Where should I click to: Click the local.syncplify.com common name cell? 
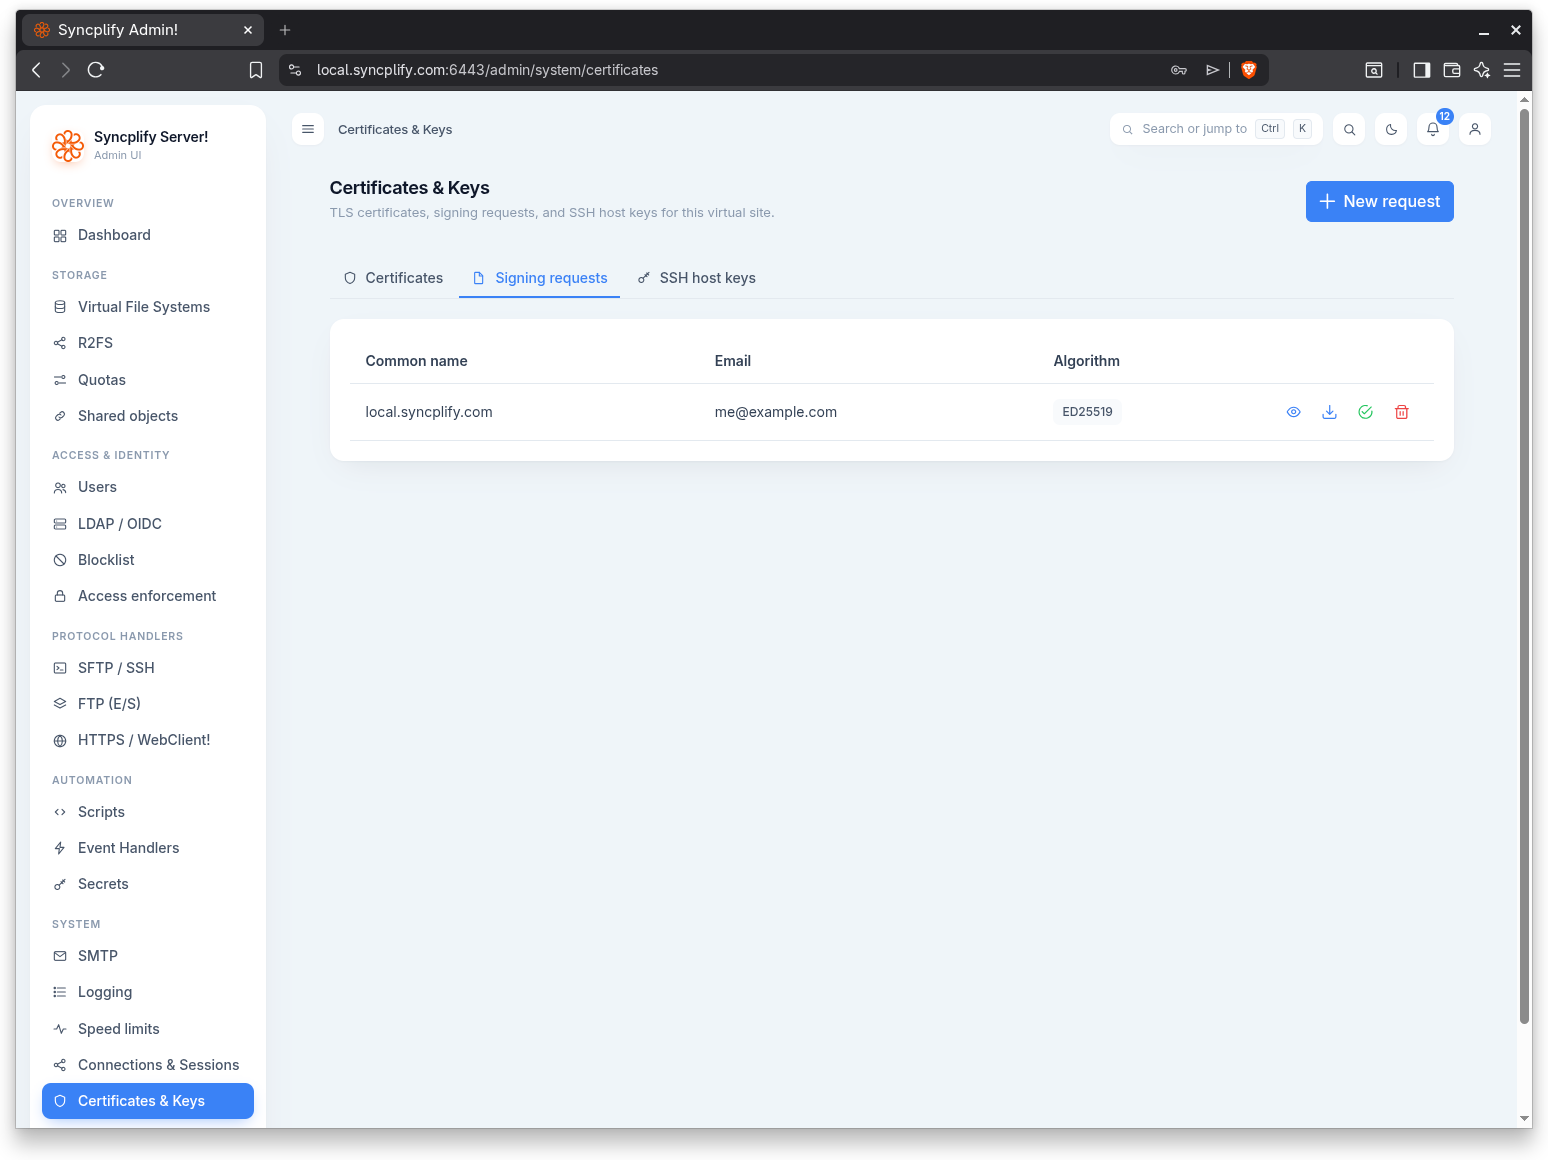[429, 412]
